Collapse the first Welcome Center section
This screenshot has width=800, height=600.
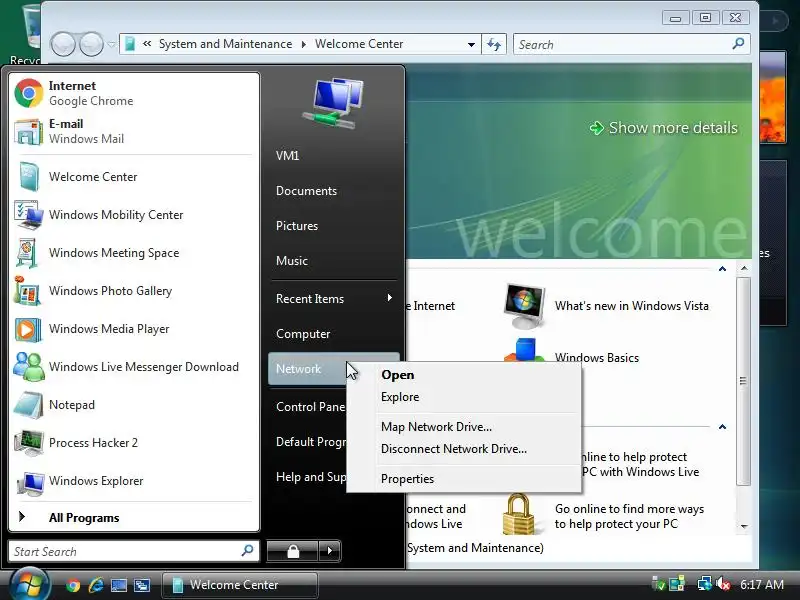pos(722,269)
